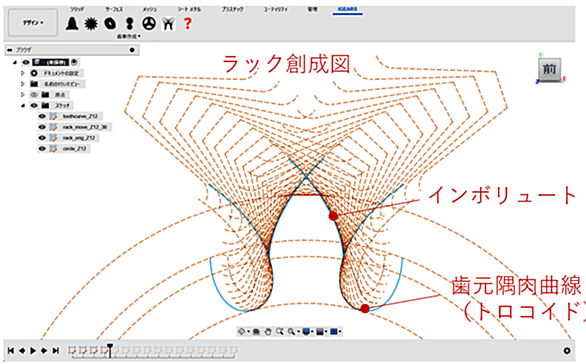Click the 前 face of the ViewCube
The width and height of the screenshot is (586, 364).
pyautogui.click(x=549, y=69)
